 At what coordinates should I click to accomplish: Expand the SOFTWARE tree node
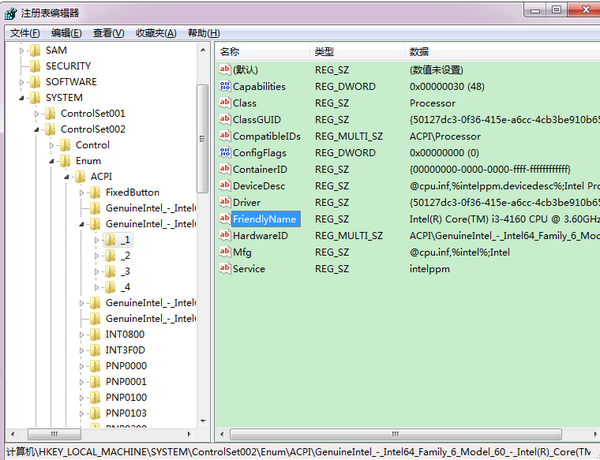[21, 82]
